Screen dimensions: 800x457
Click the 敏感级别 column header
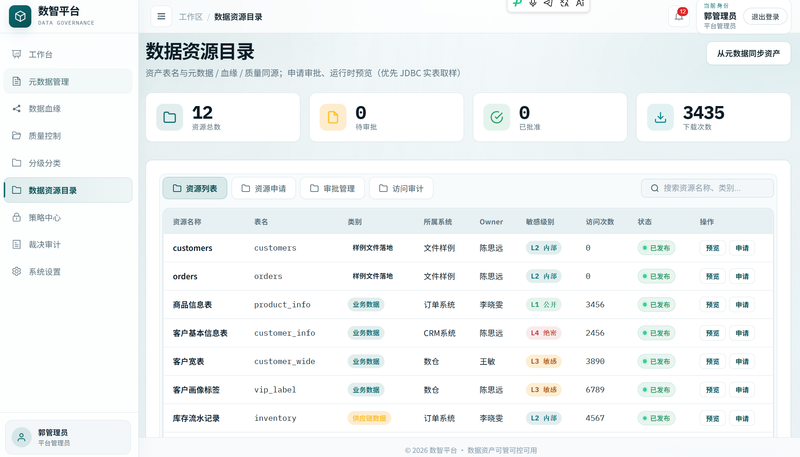click(540, 222)
